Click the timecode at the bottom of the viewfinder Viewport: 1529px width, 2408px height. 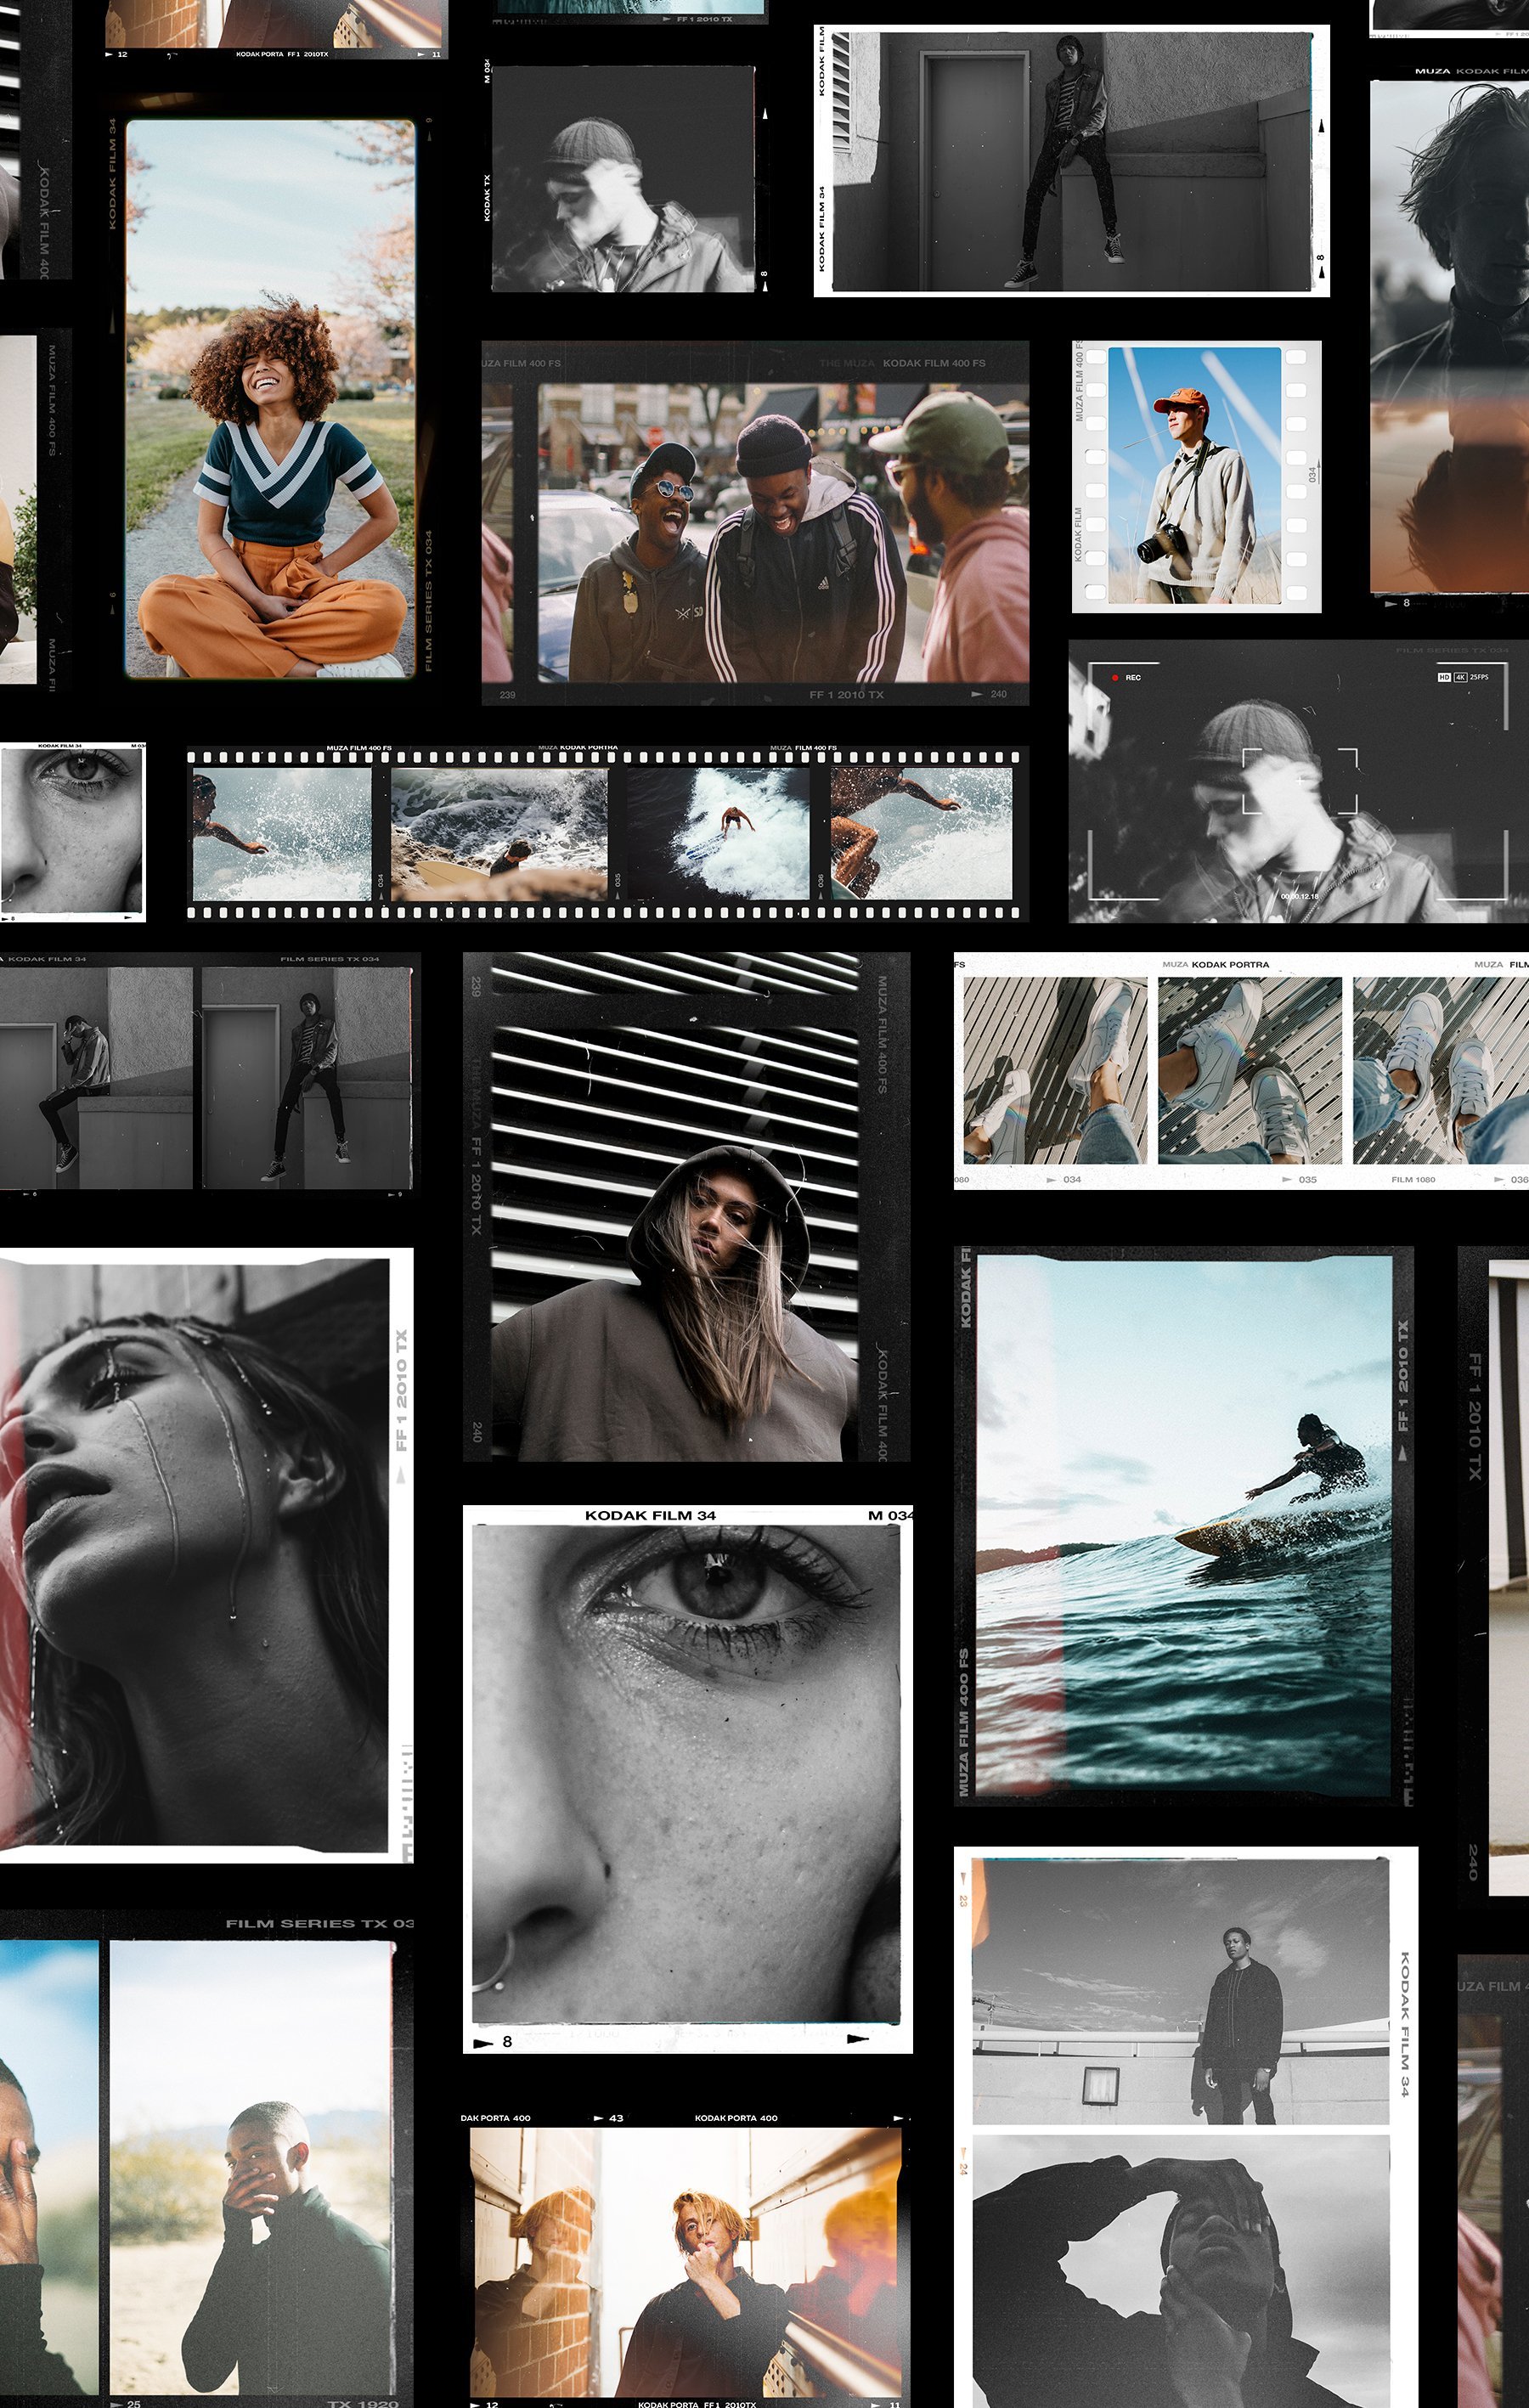(x=1299, y=896)
